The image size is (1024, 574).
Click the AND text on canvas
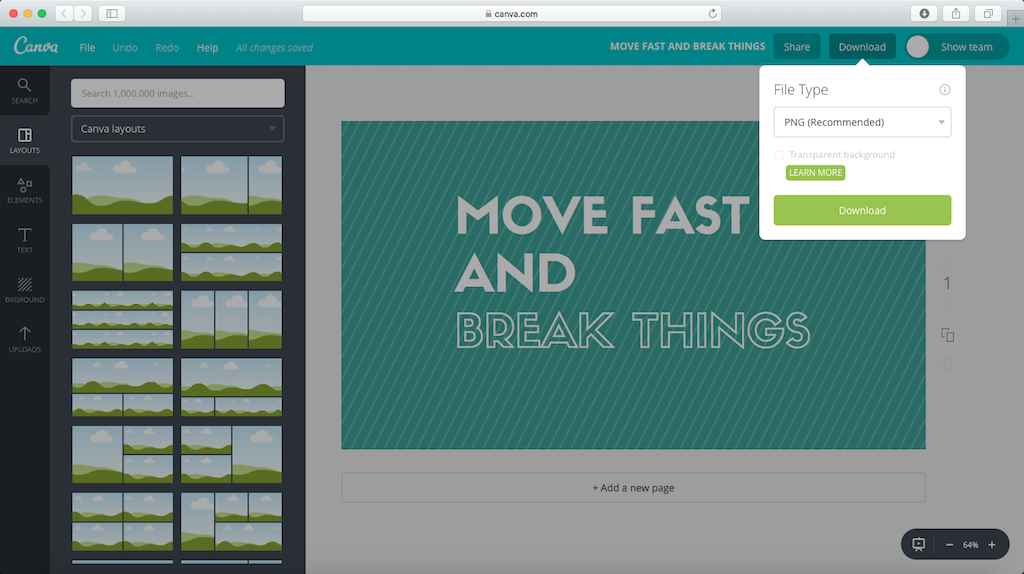(x=515, y=273)
